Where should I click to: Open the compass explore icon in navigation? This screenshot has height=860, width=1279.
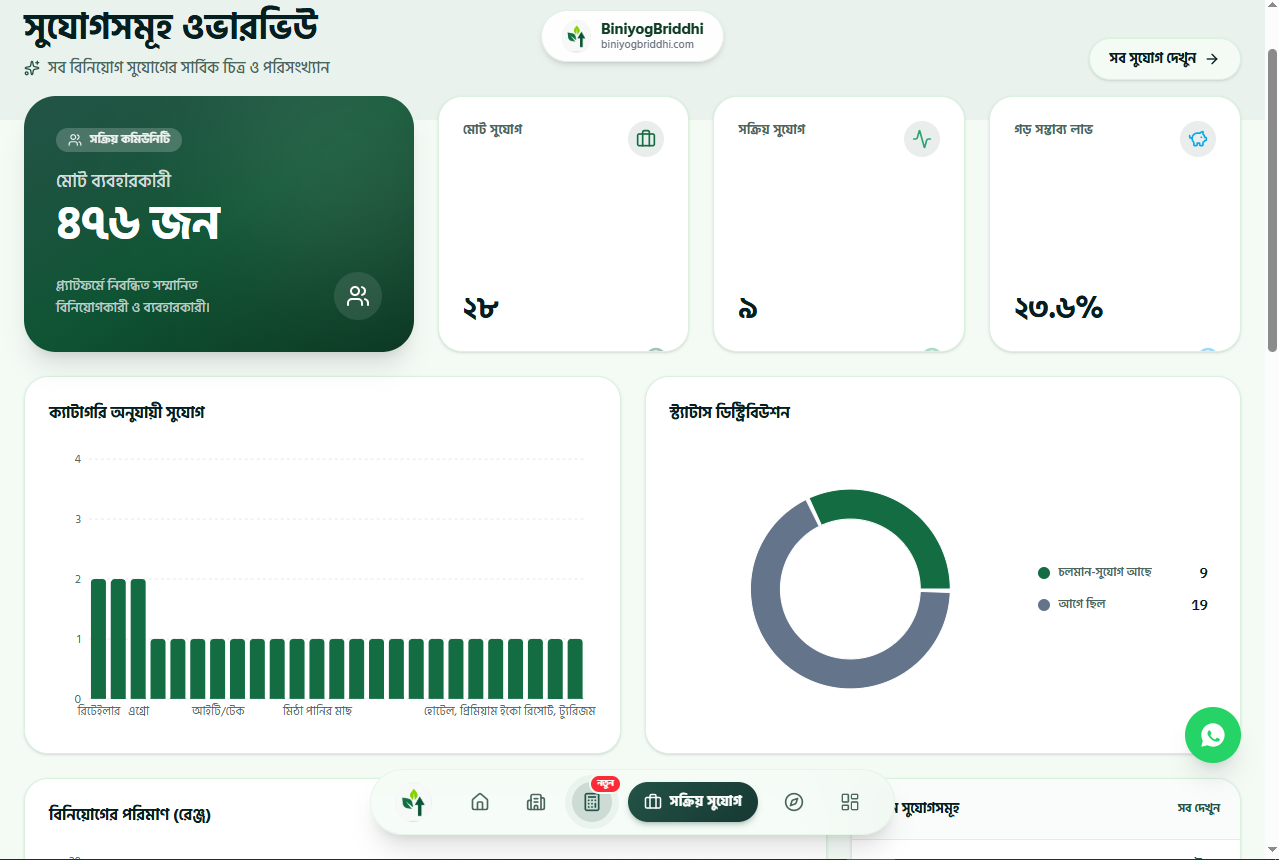(794, 802)
